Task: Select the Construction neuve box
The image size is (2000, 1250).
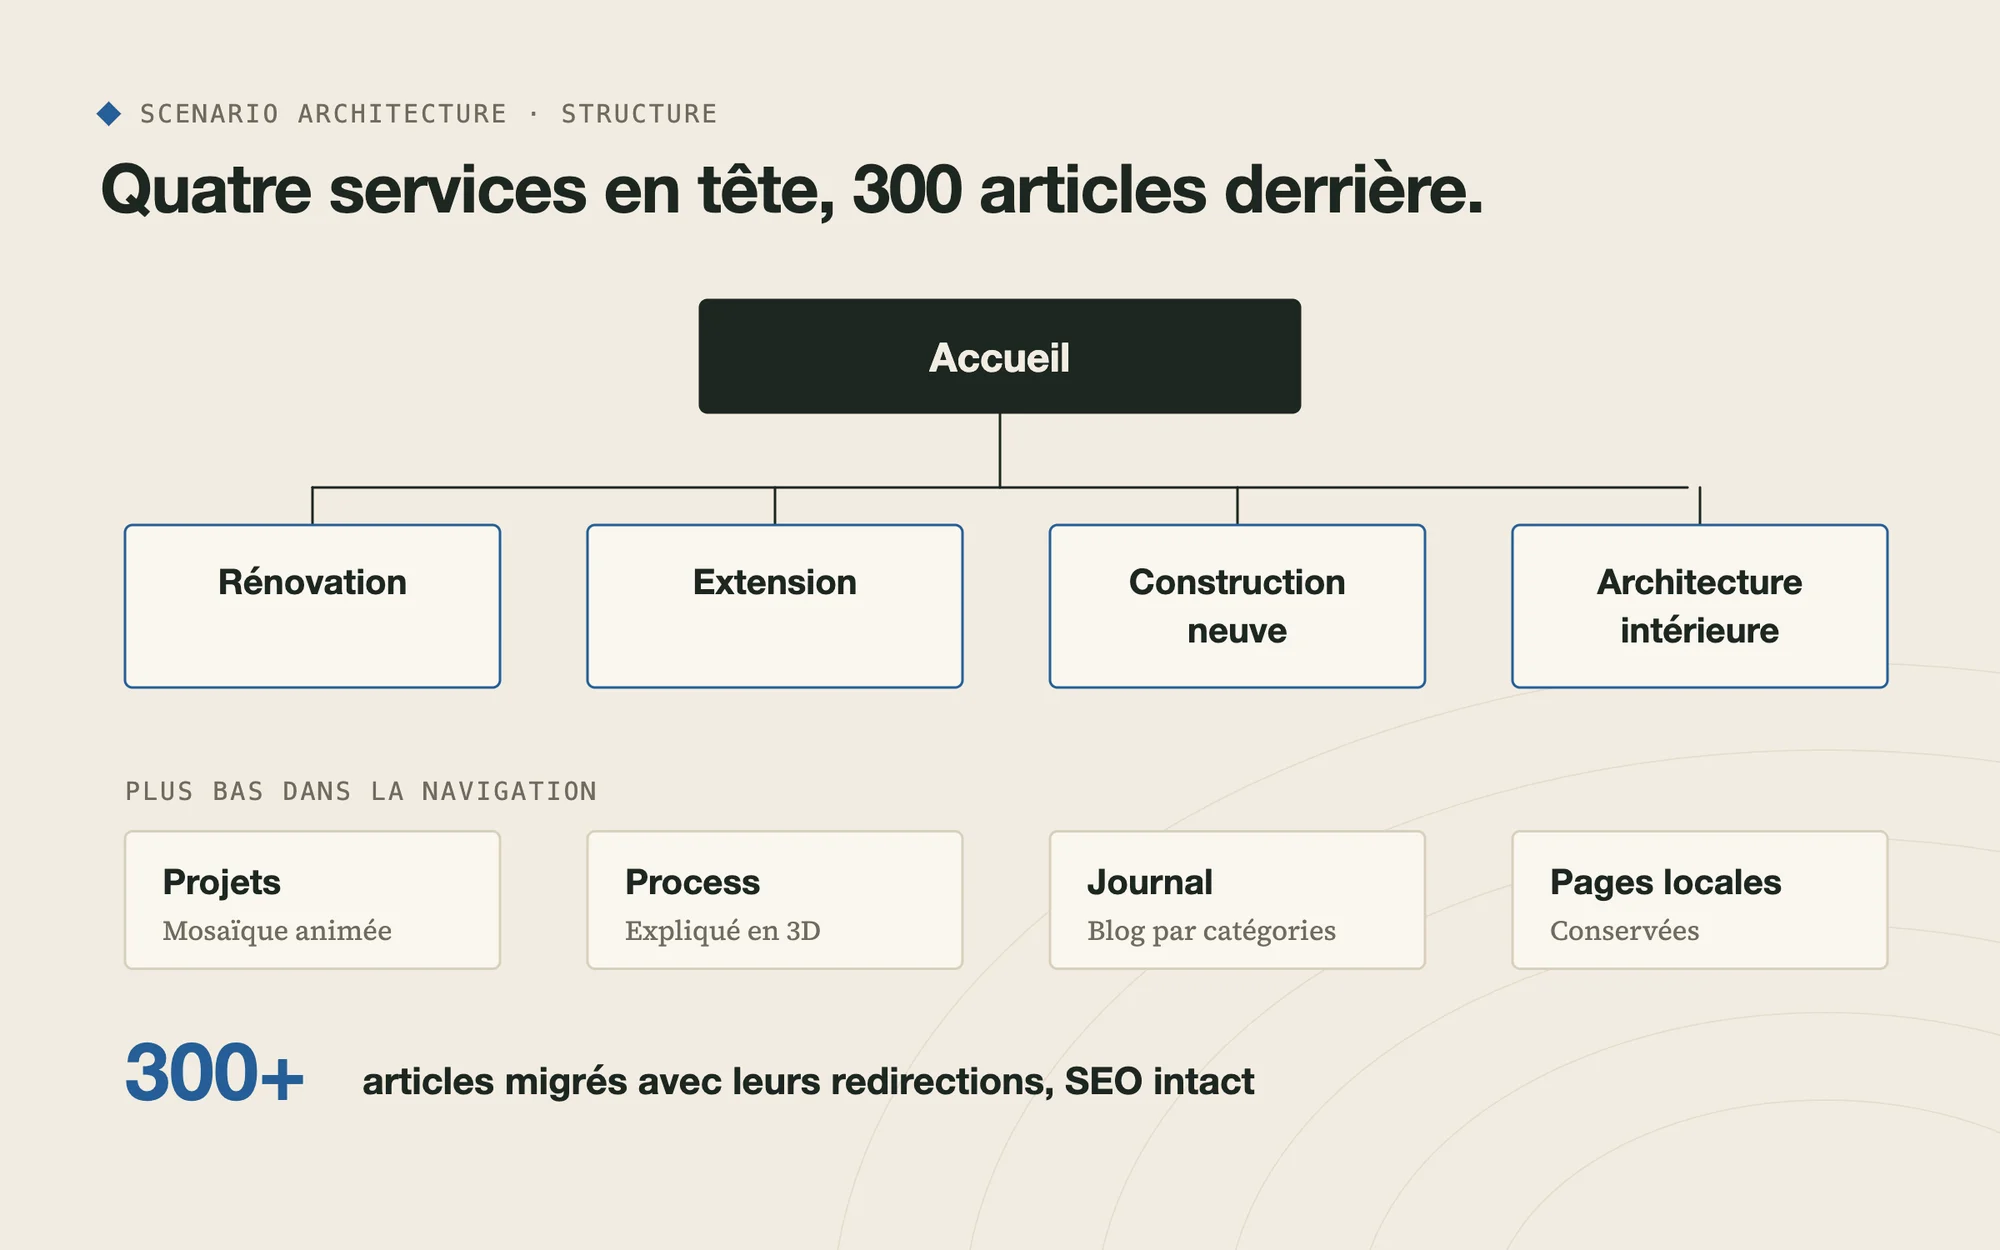Action: click(x=1237, y=606)
